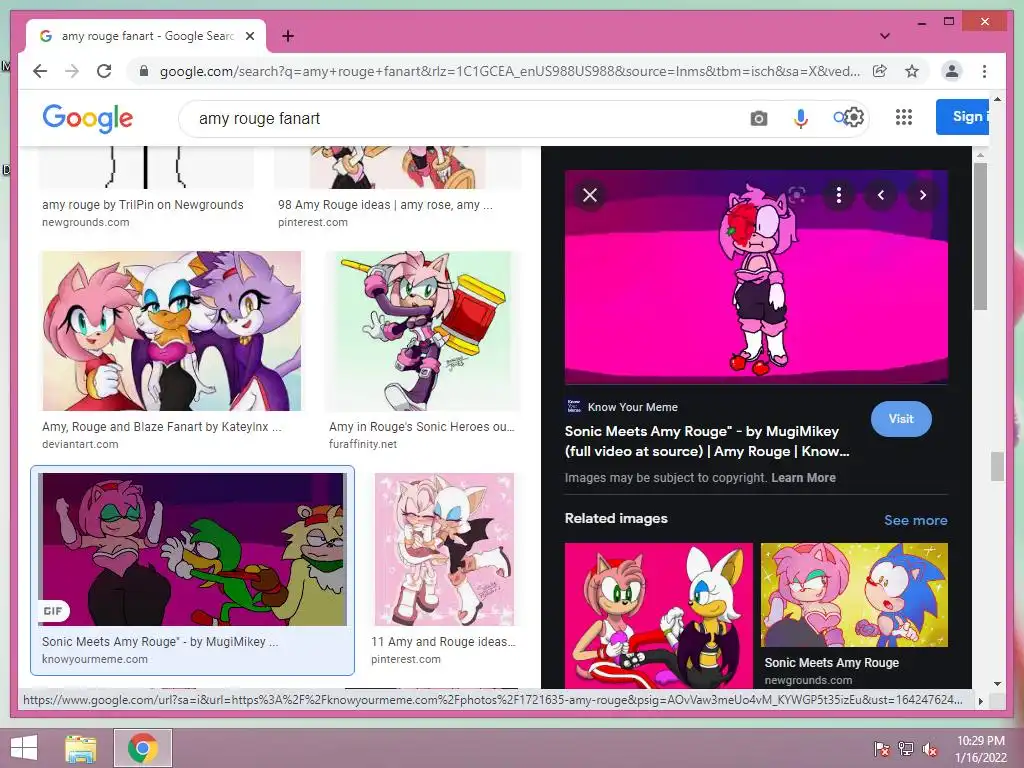Click the Chrome taskbar icon
Viewport: 1024px width, 768px height.
tap(143, 748)
